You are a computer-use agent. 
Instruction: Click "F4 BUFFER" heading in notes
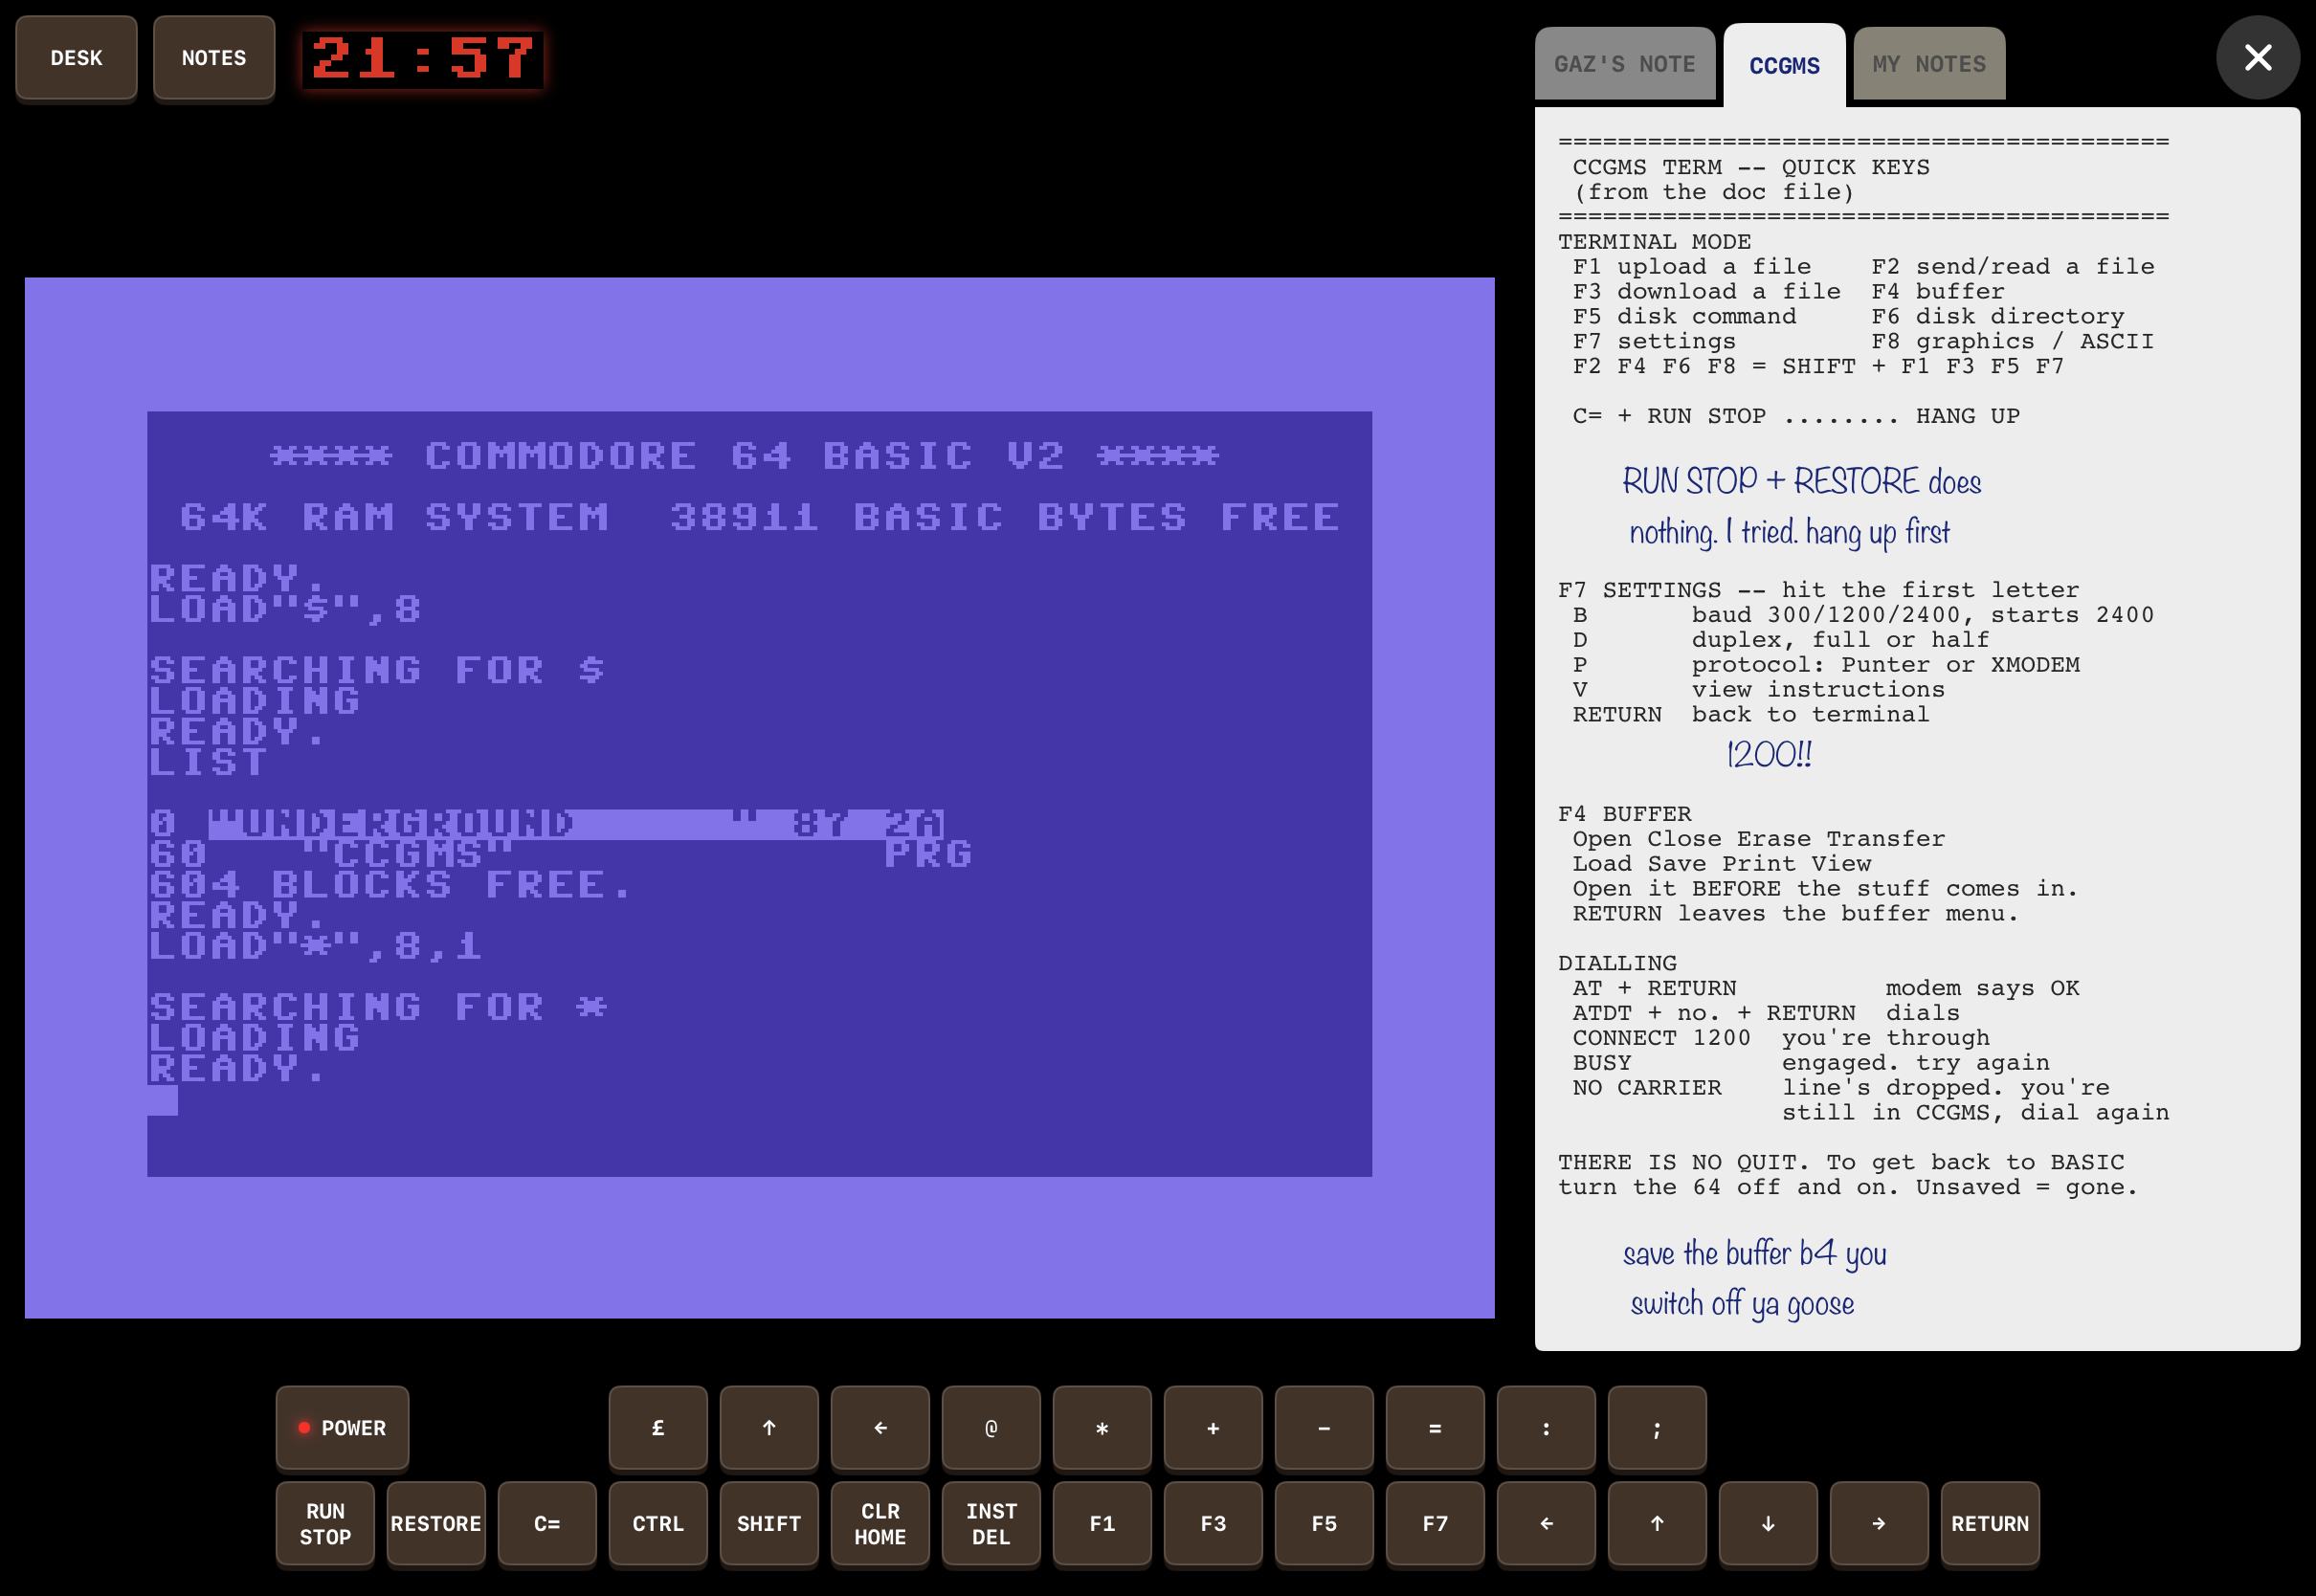(x=1625, y=814)
